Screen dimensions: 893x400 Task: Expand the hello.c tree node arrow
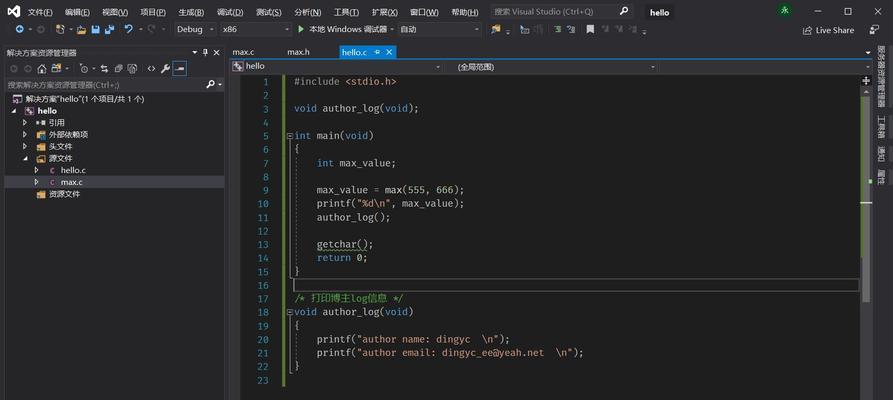[x=36, y=170]
